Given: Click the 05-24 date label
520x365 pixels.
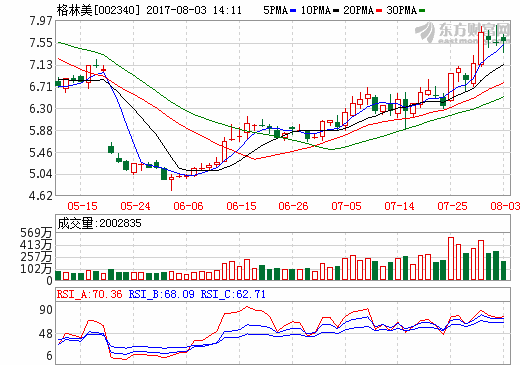Looking at the screenshot, I should [x=135, y=206].
